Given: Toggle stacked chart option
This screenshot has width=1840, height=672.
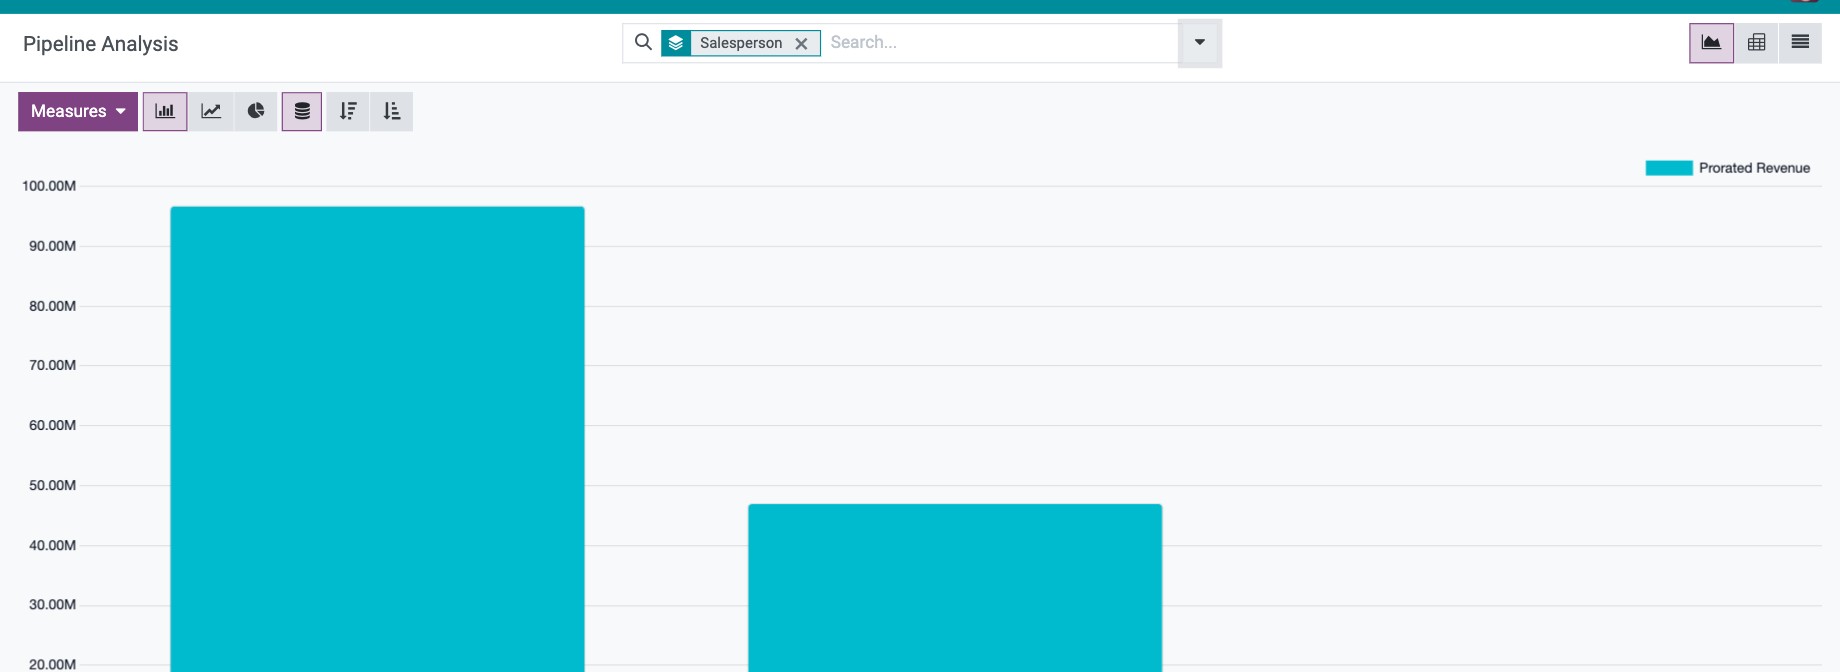Looking at the screenshot, I should tap(302, 111).
